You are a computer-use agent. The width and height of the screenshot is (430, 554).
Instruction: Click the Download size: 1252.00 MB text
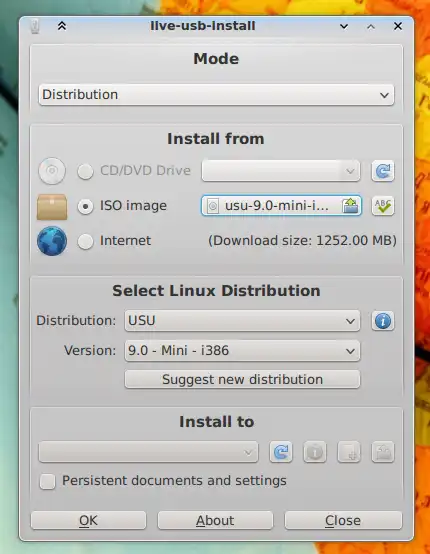(302, 241)
